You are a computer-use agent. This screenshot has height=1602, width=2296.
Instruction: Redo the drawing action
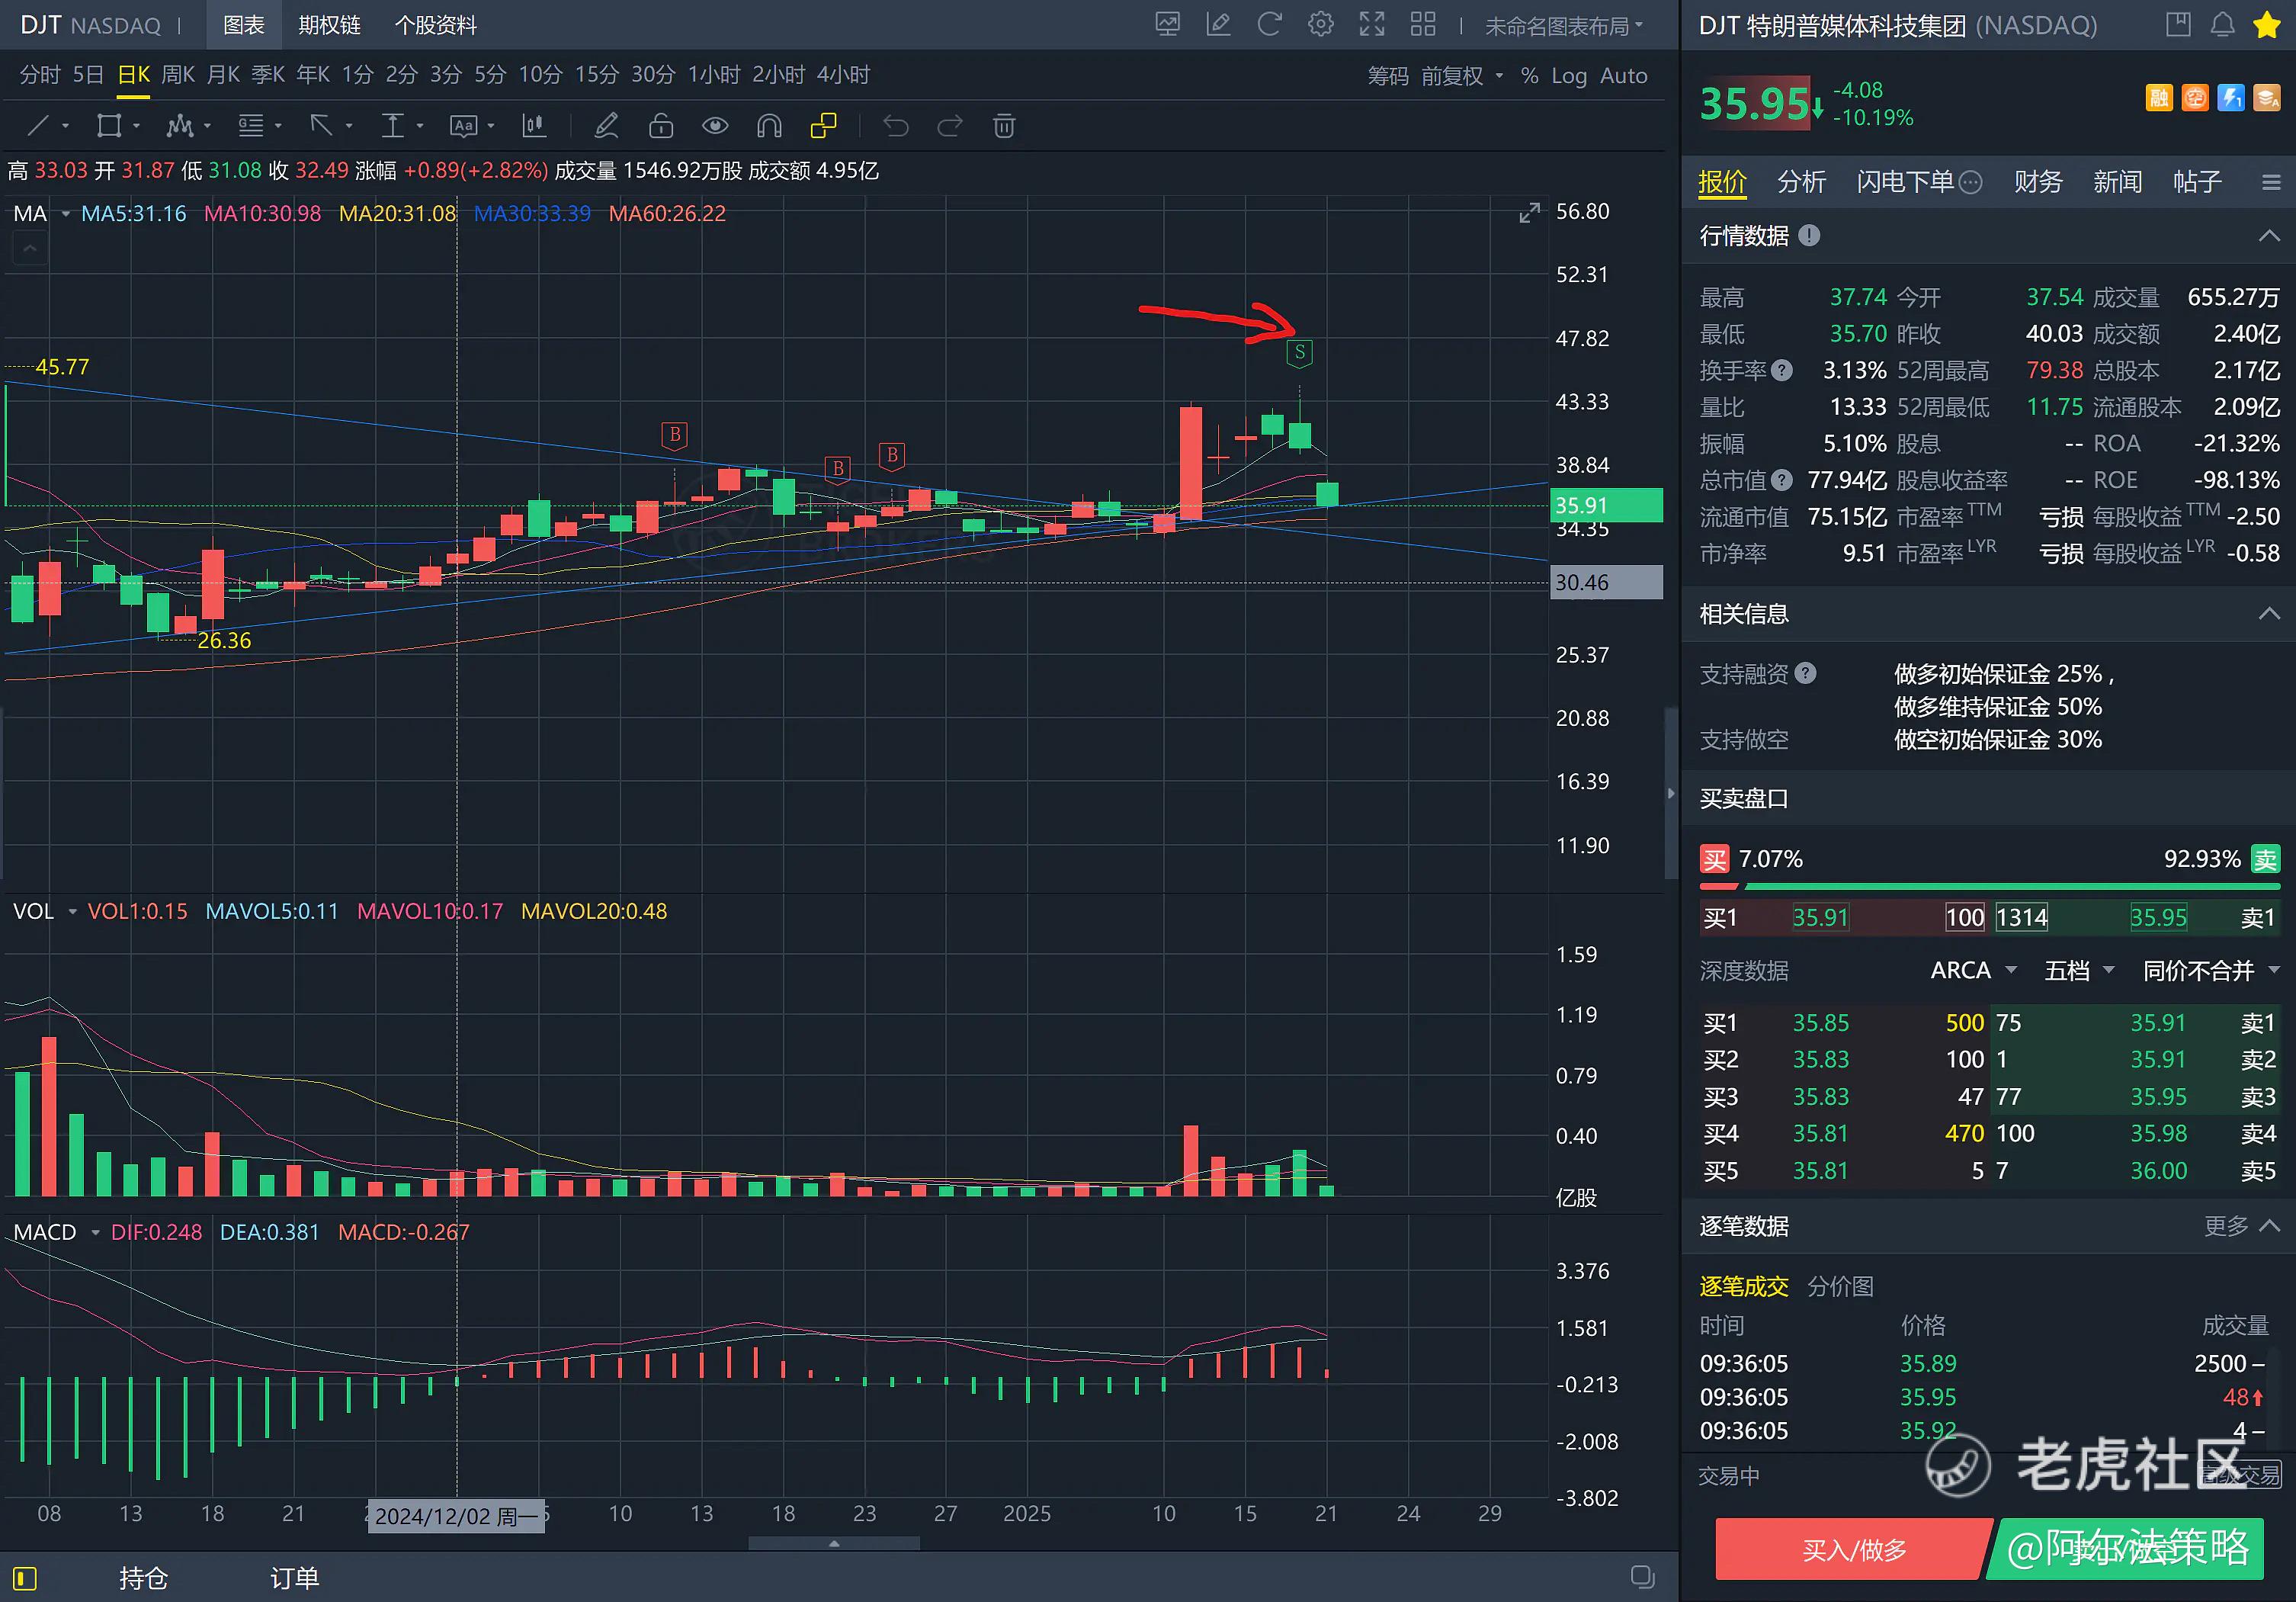coord(950,126)
